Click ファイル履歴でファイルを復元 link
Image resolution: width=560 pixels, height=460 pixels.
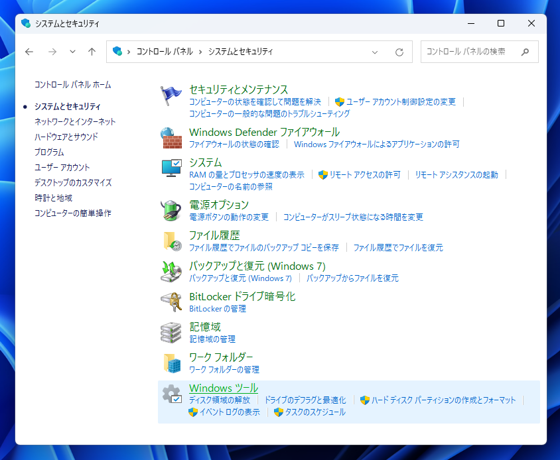pos(398,248)
